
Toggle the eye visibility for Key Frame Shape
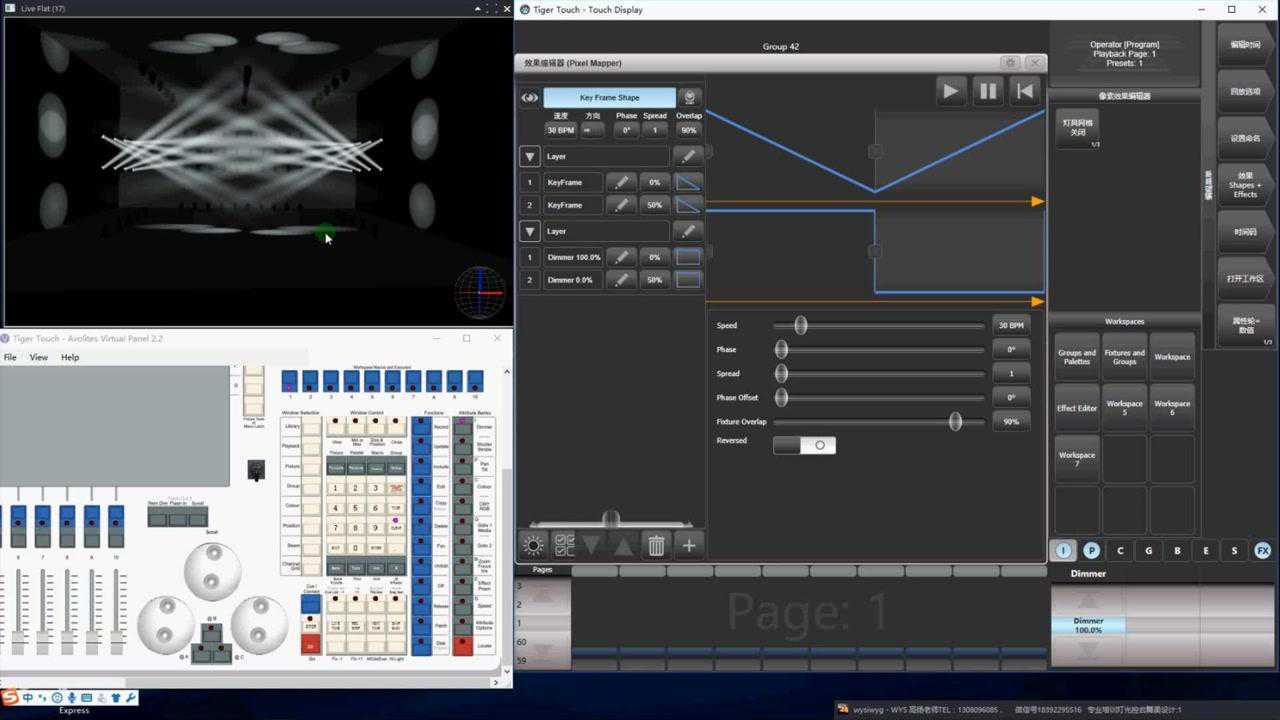[x=530, y=98]
